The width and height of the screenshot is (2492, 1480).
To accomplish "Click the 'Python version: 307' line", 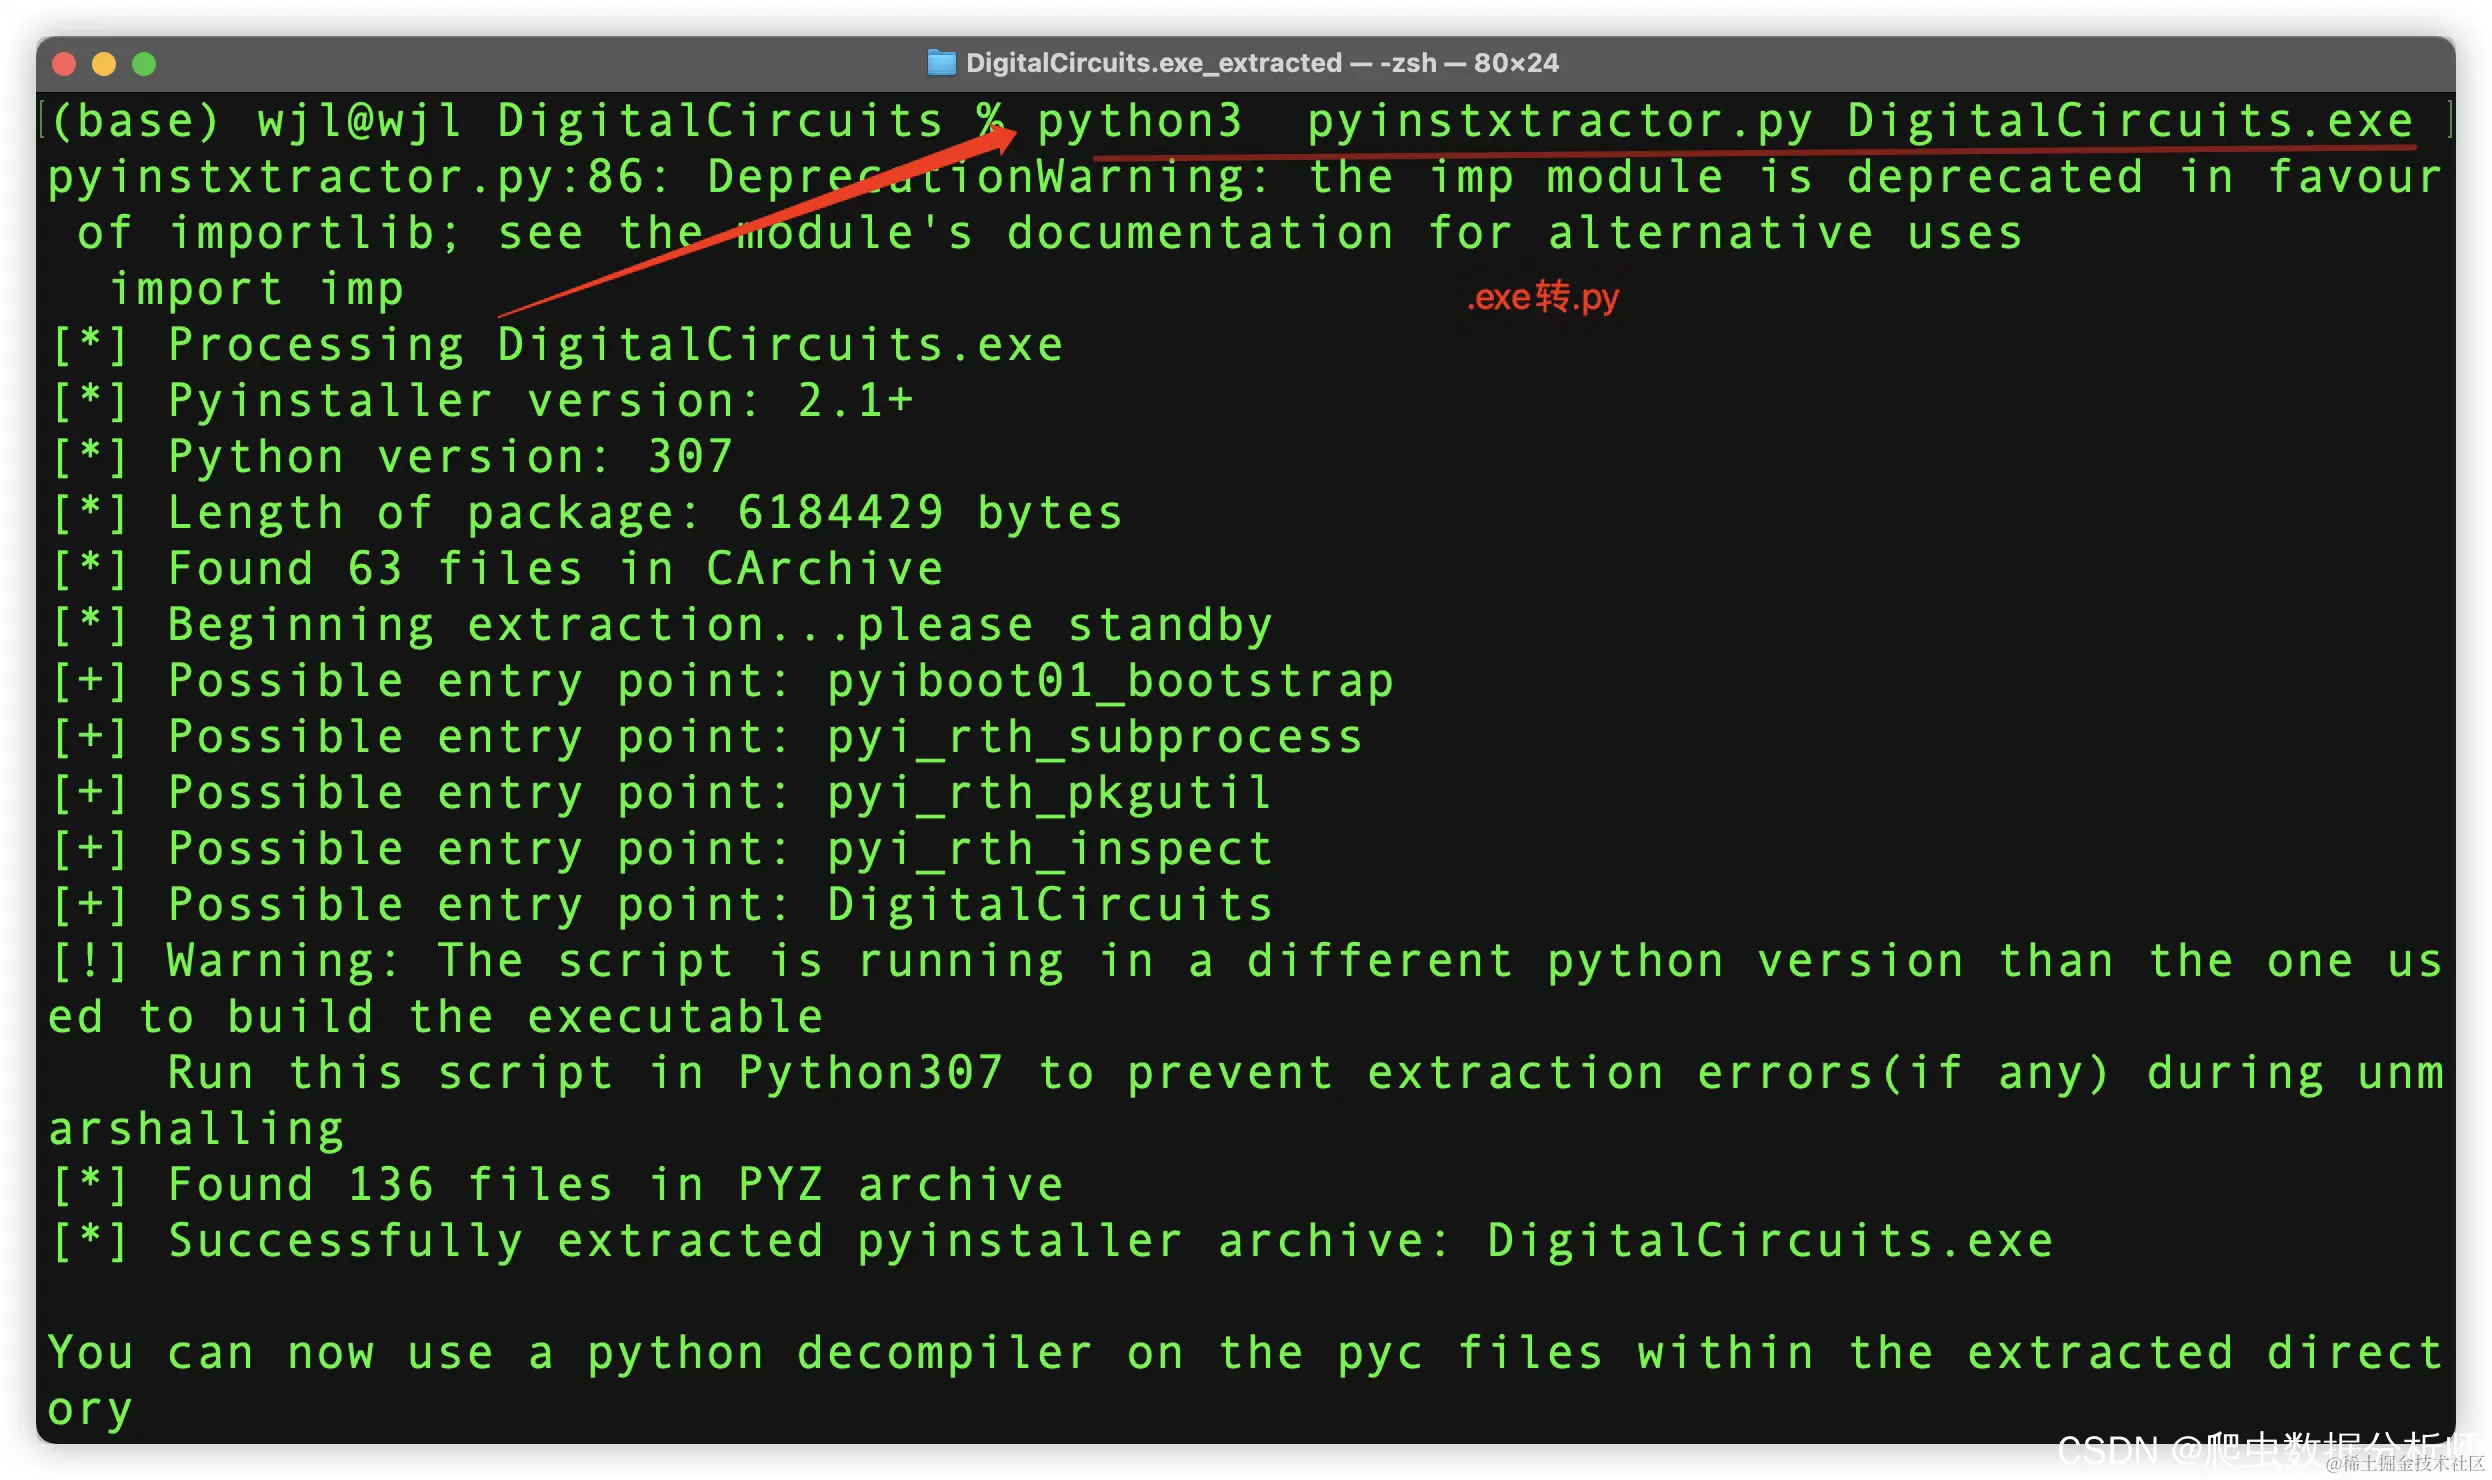I will click(450, 457).
